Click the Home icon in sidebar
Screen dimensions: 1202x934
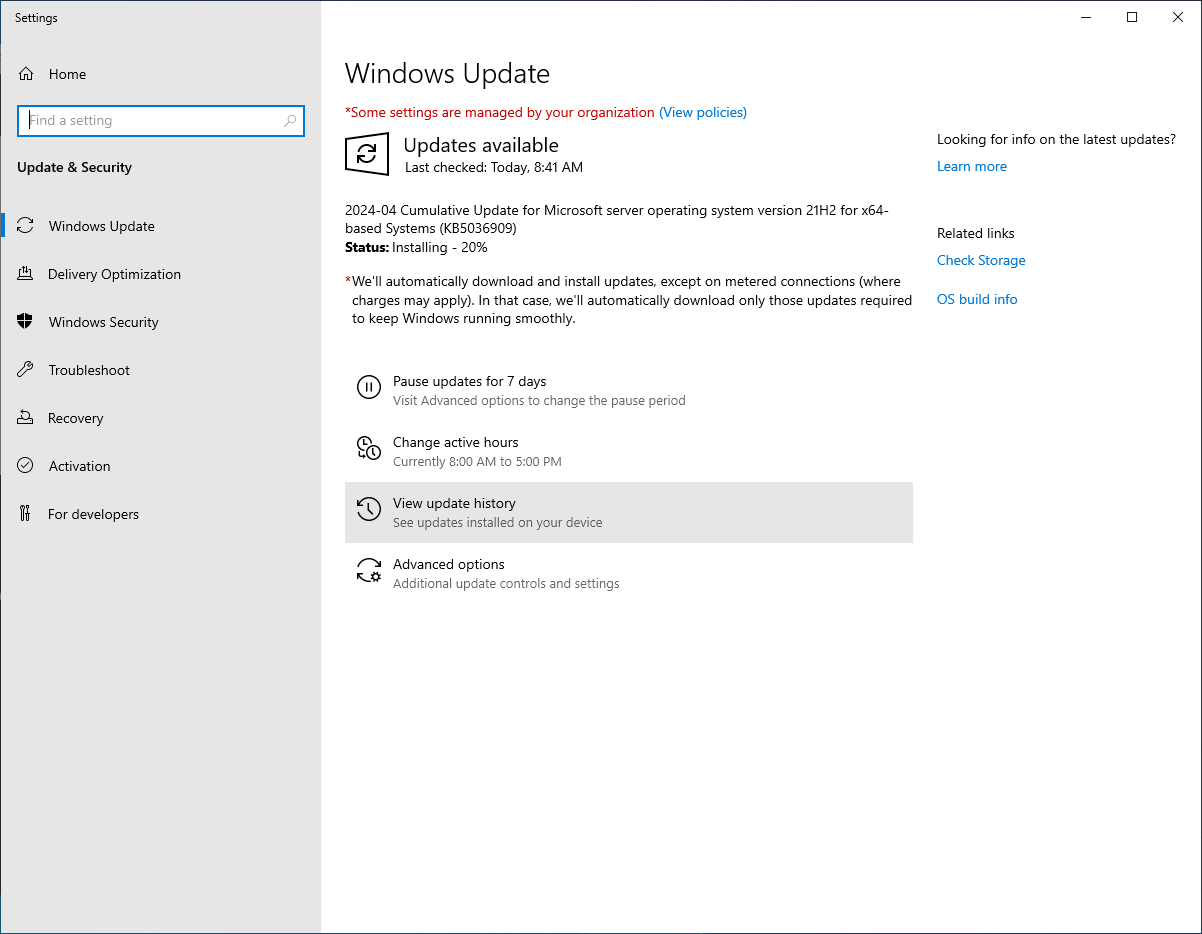pos(26,74)
